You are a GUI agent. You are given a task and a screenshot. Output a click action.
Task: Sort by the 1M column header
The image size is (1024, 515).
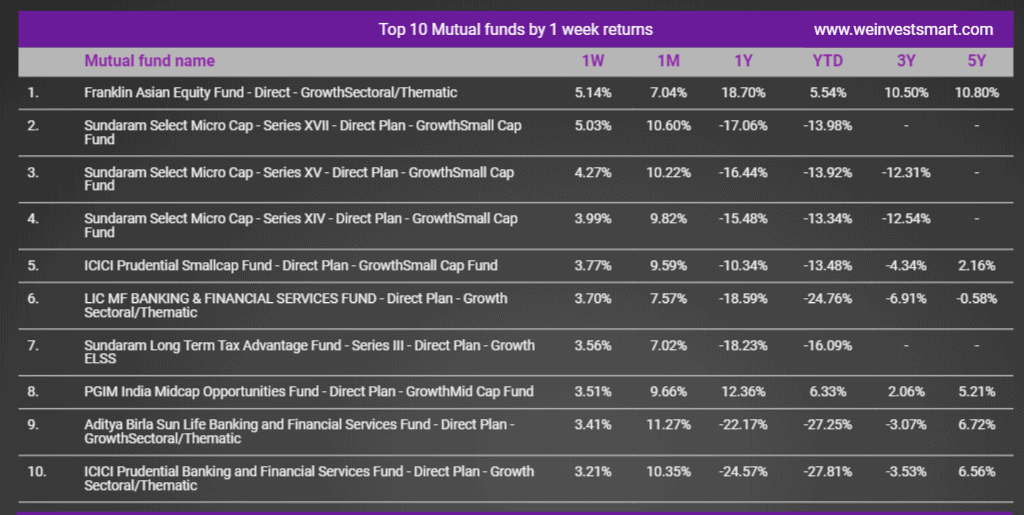pos(668,61)
